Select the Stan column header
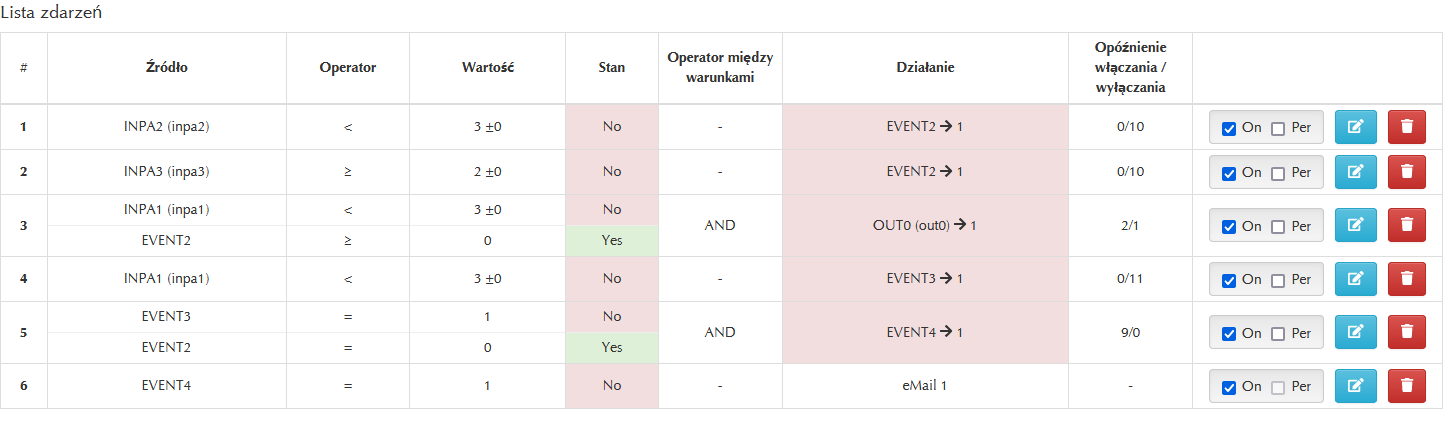 point(611,68)
